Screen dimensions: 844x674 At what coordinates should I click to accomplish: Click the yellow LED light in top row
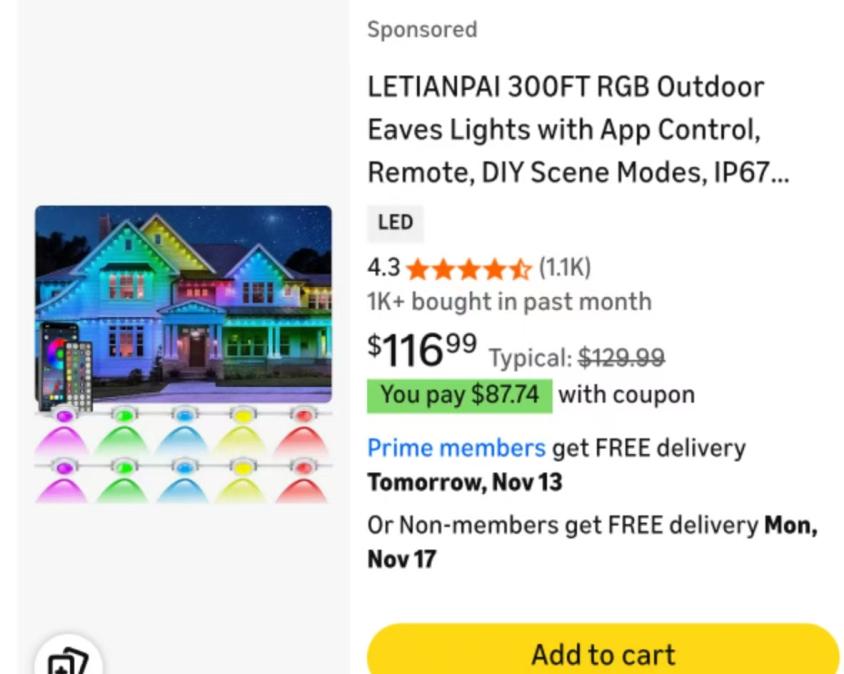click(243, 414)
